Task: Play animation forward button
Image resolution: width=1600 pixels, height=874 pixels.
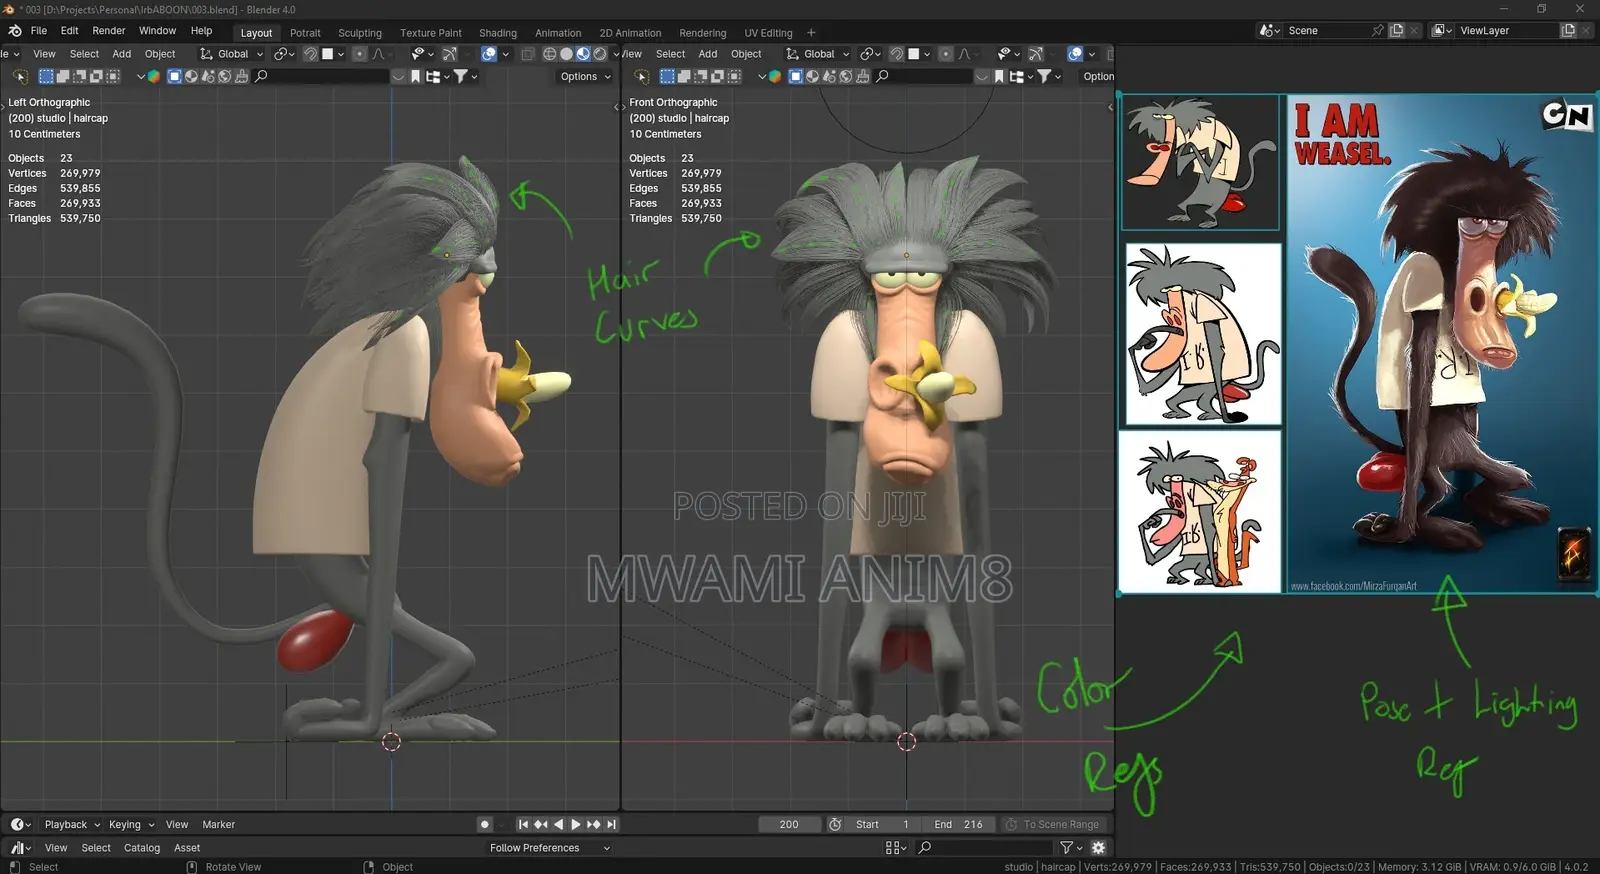Action: pyautogui.click(x=576, y=825)
